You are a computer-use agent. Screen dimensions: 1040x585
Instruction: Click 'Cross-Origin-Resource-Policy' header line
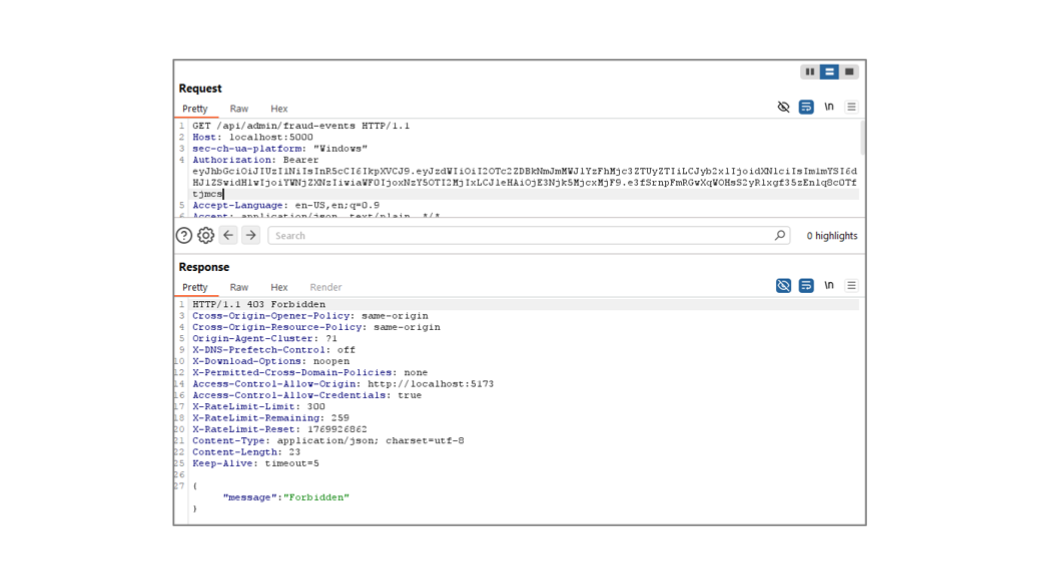[316, 327]
